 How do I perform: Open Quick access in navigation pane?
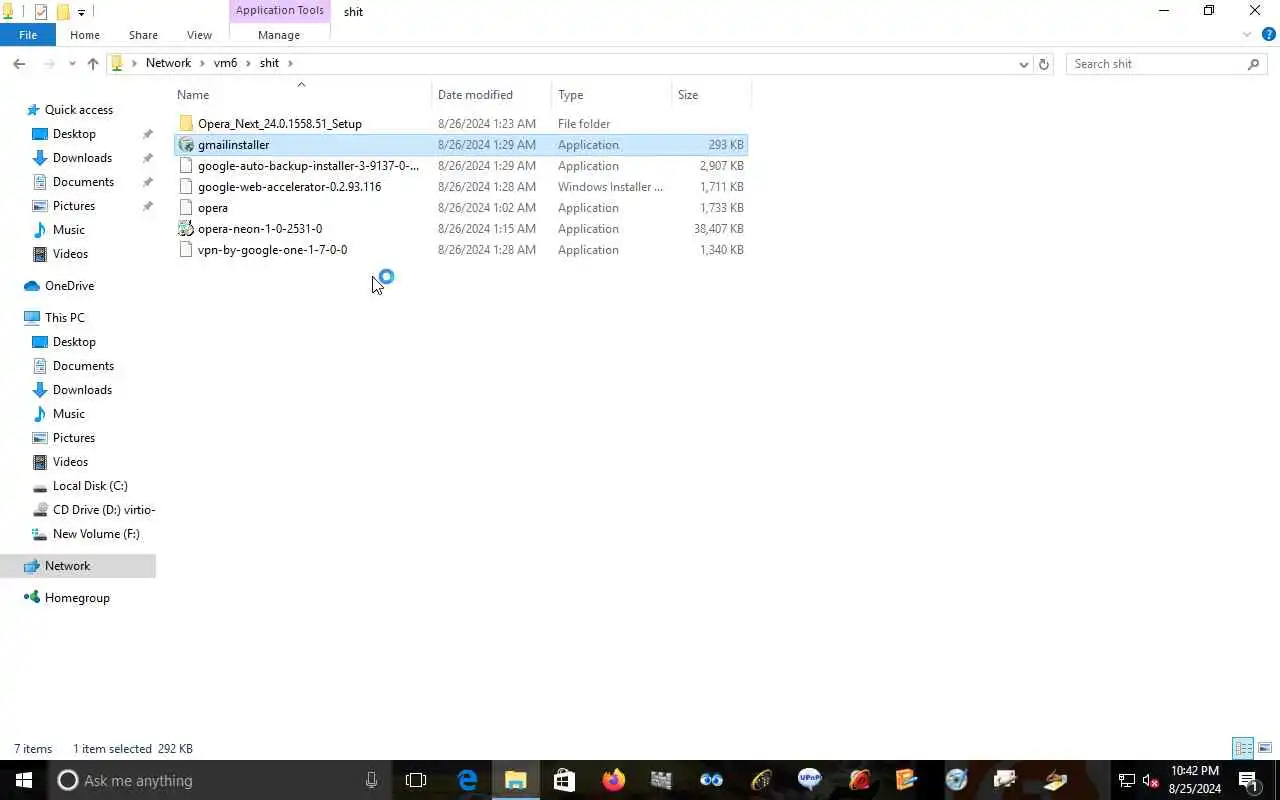78,110
